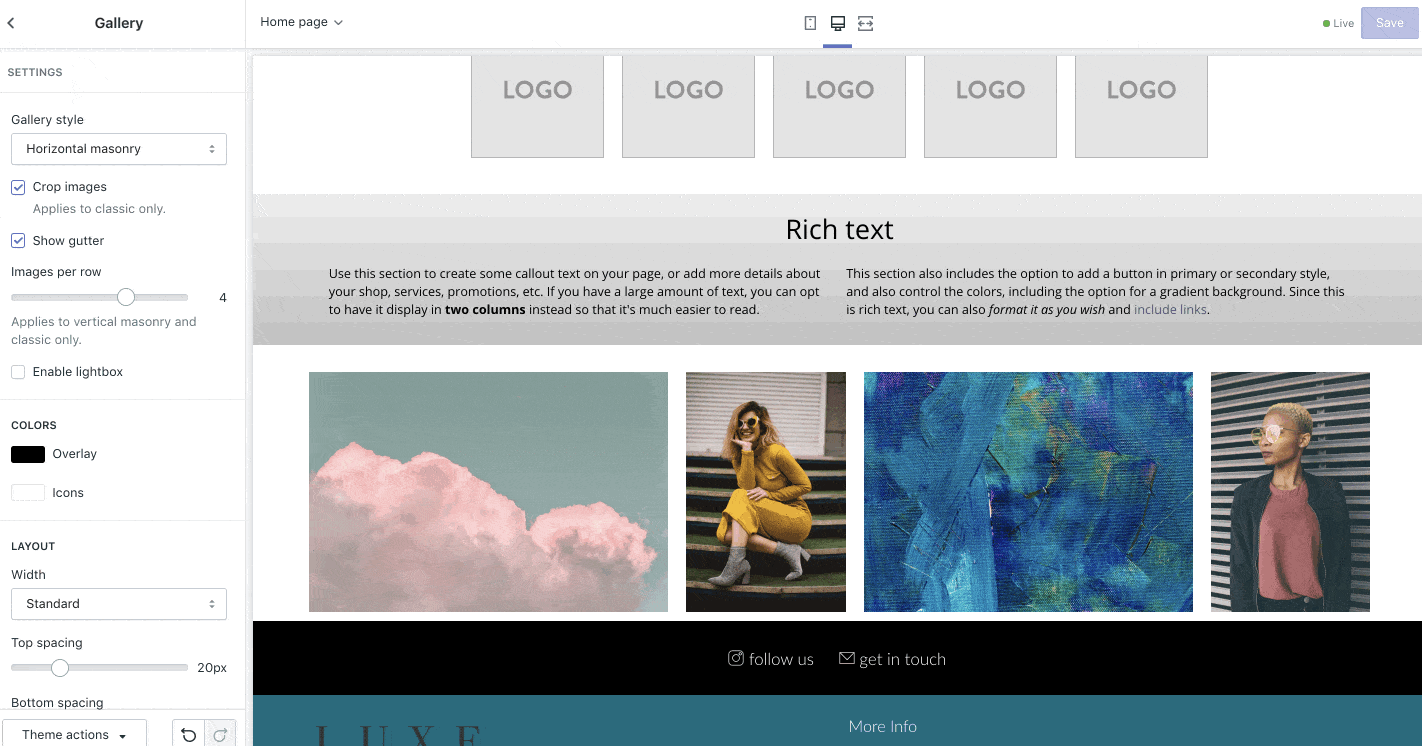Select the desktop preview icon
This screenshot has width=1422, height=746.
tap(838, 23)
